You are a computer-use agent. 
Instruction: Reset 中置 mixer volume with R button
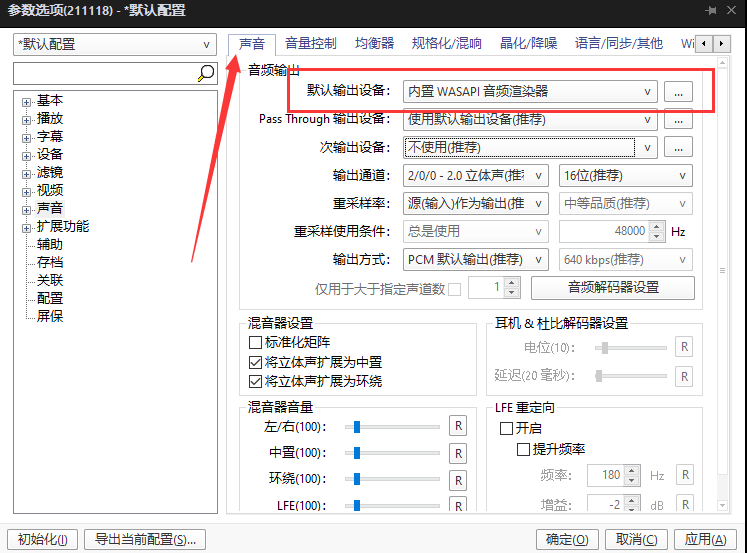click(458, 453)
